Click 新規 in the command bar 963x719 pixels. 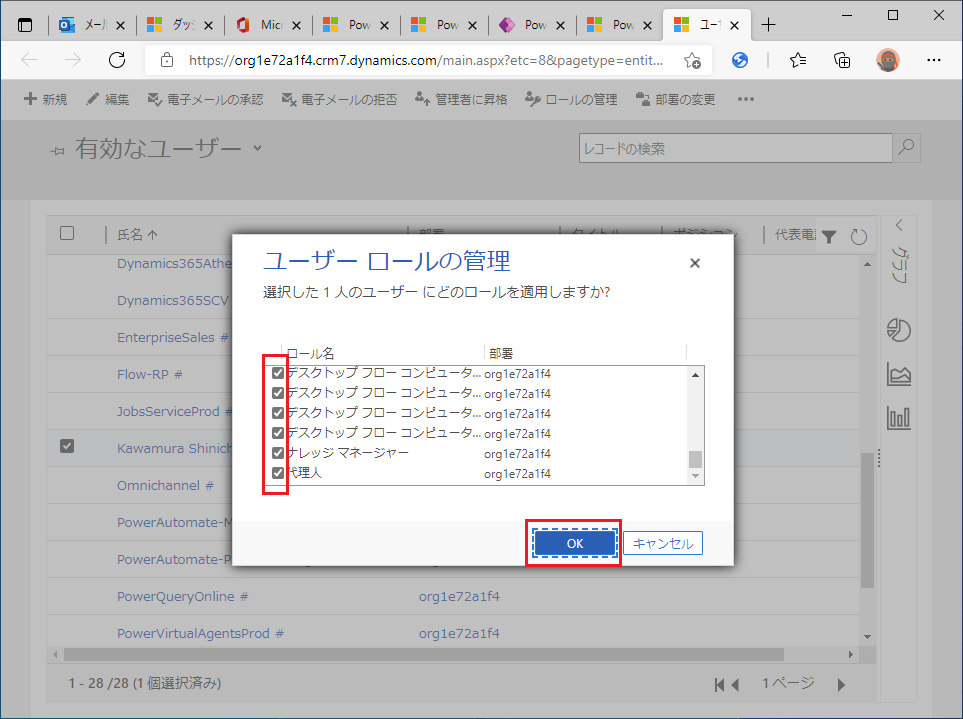coord(46,99)
